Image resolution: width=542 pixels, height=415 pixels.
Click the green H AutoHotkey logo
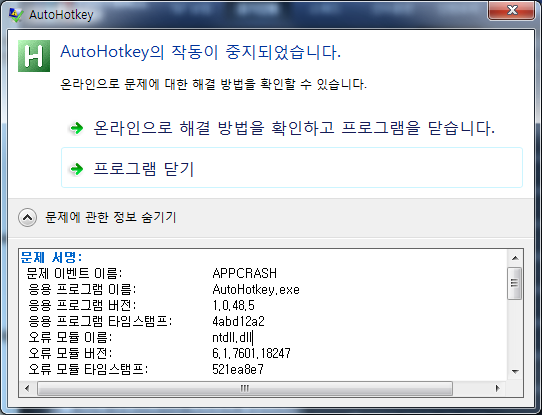[34, 56]
